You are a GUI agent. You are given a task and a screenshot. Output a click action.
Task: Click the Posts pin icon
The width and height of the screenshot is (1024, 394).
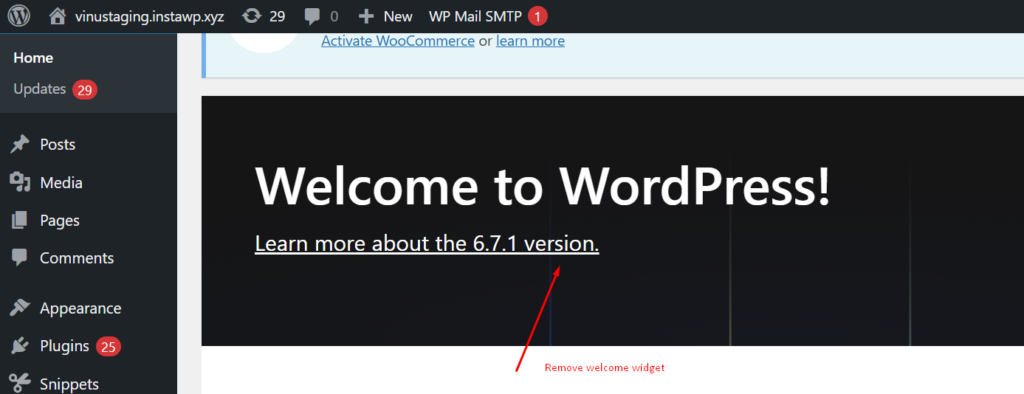click(x=20, y=144)
